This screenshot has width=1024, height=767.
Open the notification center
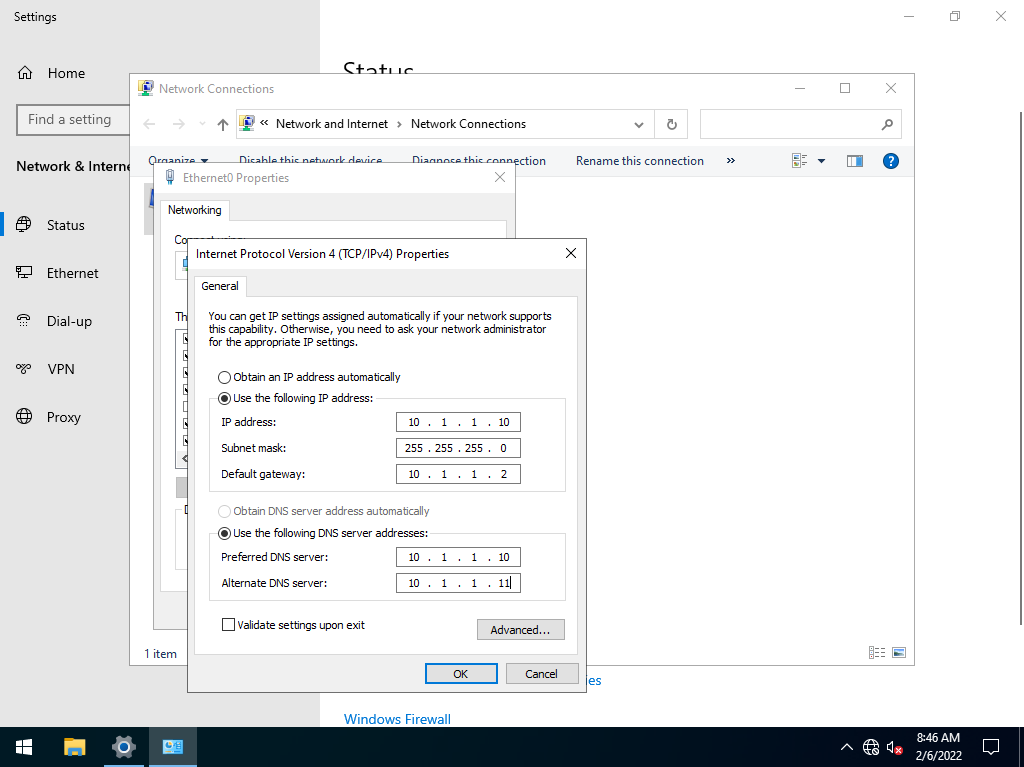tap(991, 747)
